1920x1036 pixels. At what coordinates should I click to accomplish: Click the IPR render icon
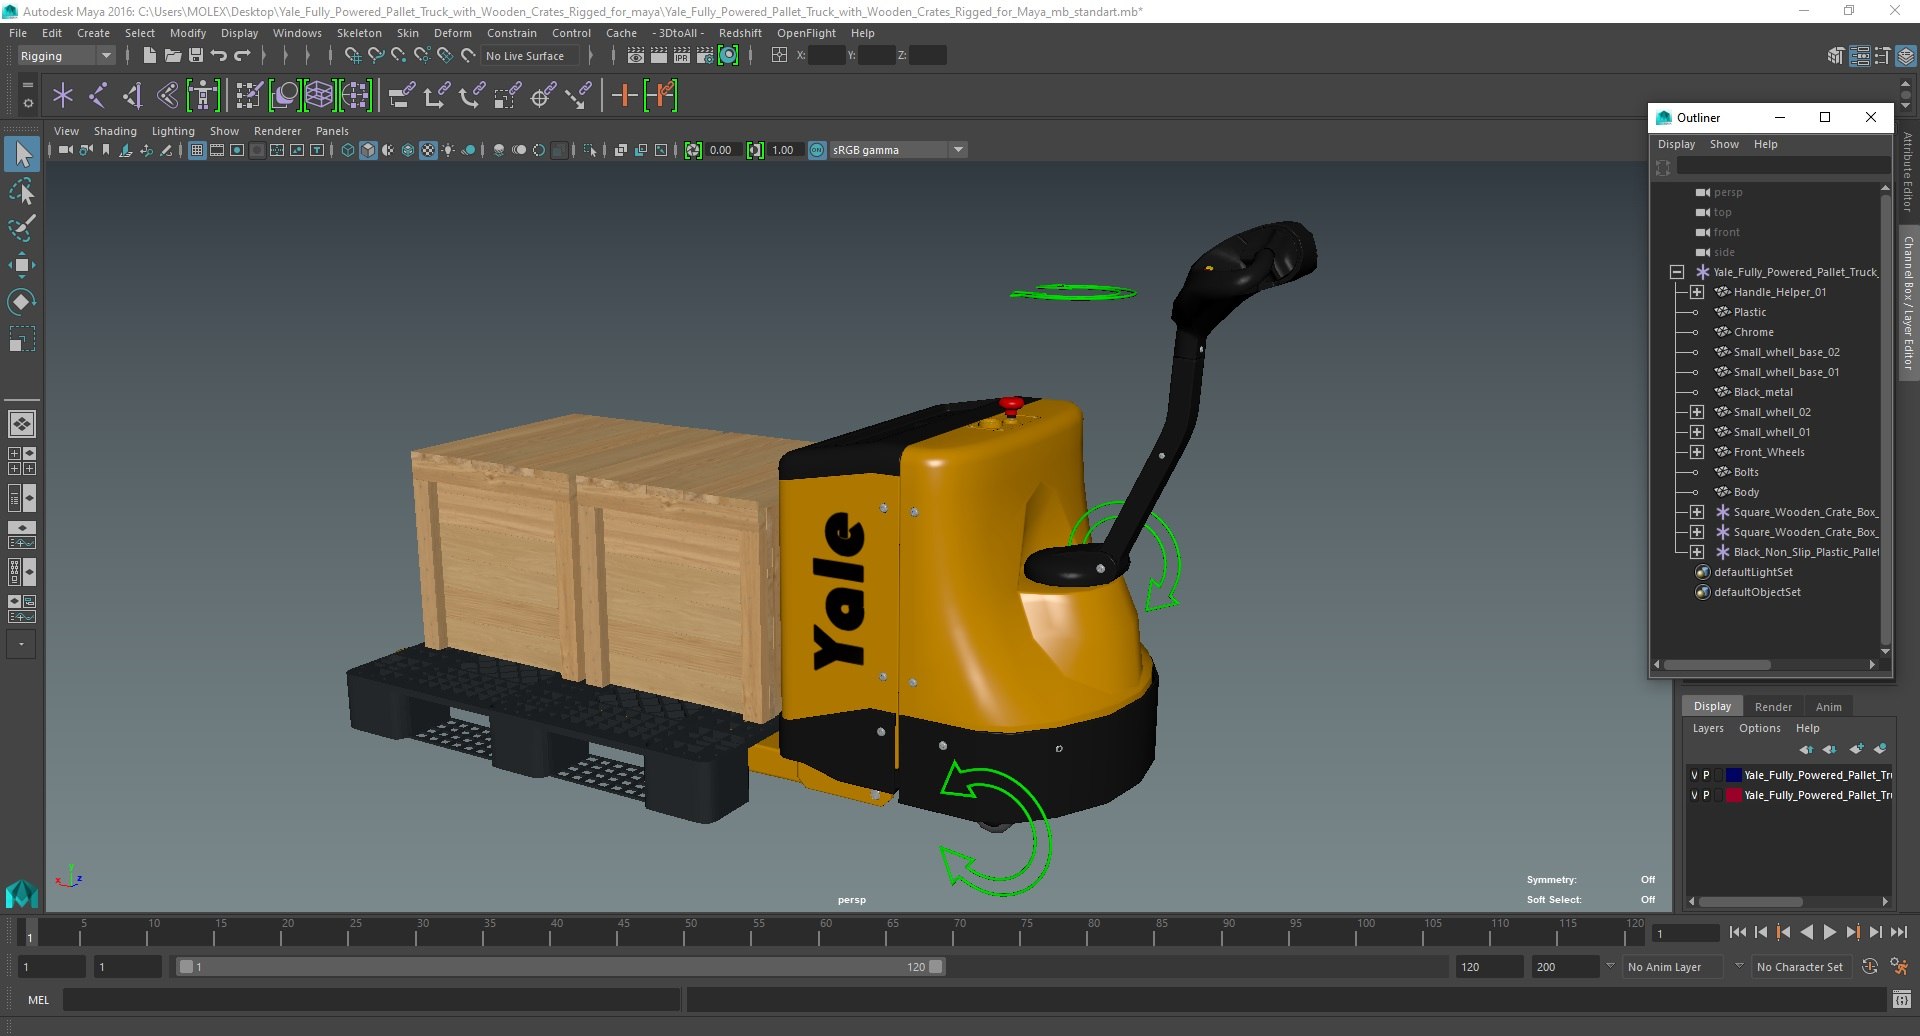pos(682,56)
